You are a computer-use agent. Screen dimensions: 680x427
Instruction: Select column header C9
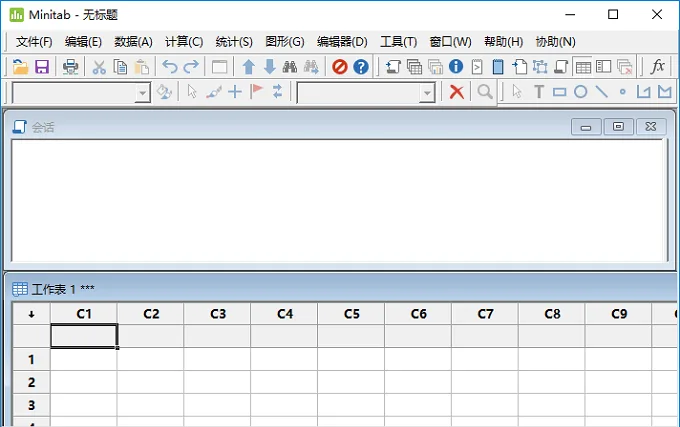(619, 314)
